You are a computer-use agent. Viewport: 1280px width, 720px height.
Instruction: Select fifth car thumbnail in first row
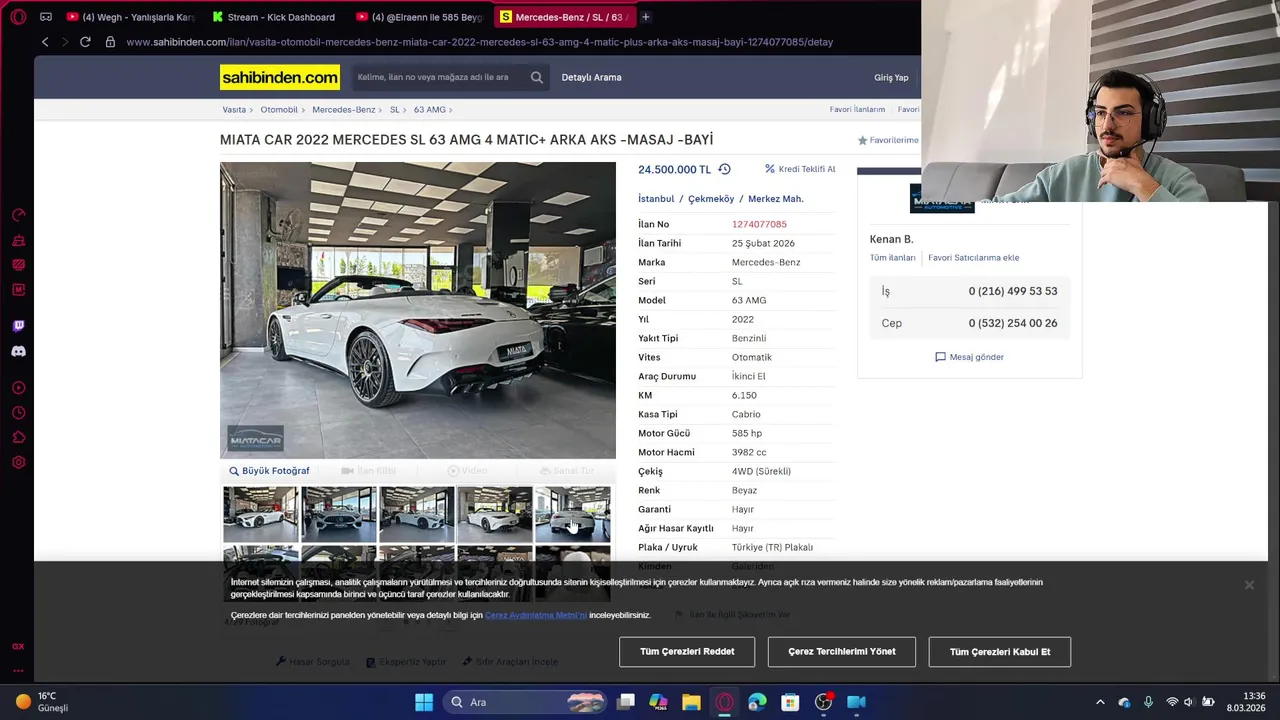point(573,514)
